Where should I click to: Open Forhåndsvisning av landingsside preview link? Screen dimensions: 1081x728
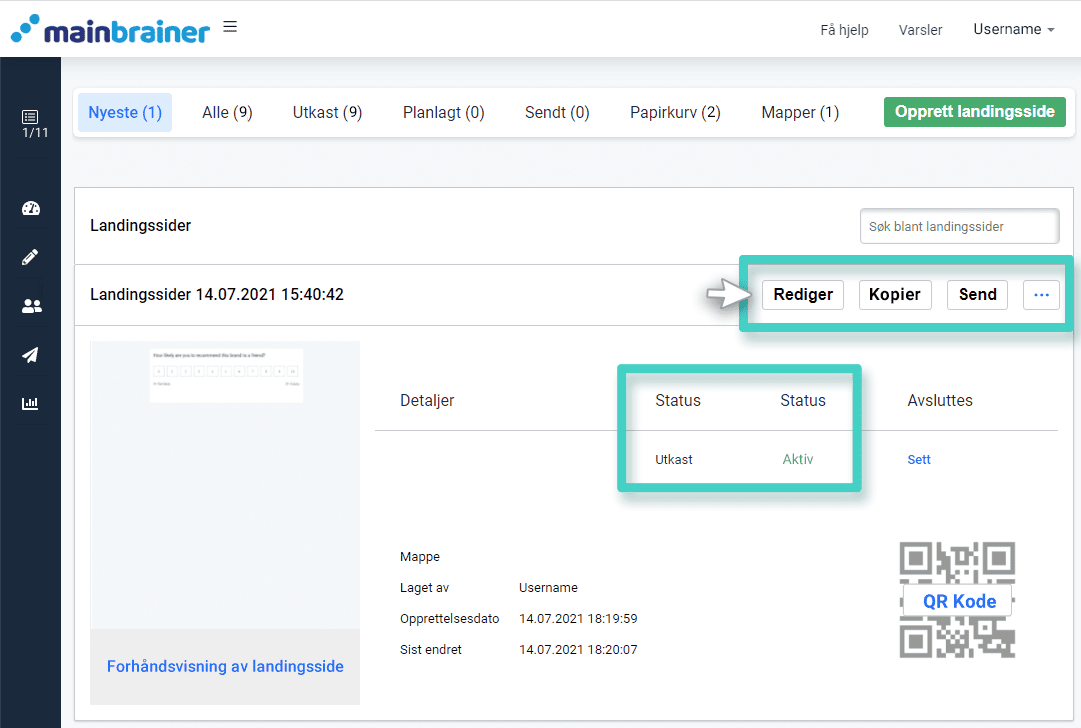[225, 667]
